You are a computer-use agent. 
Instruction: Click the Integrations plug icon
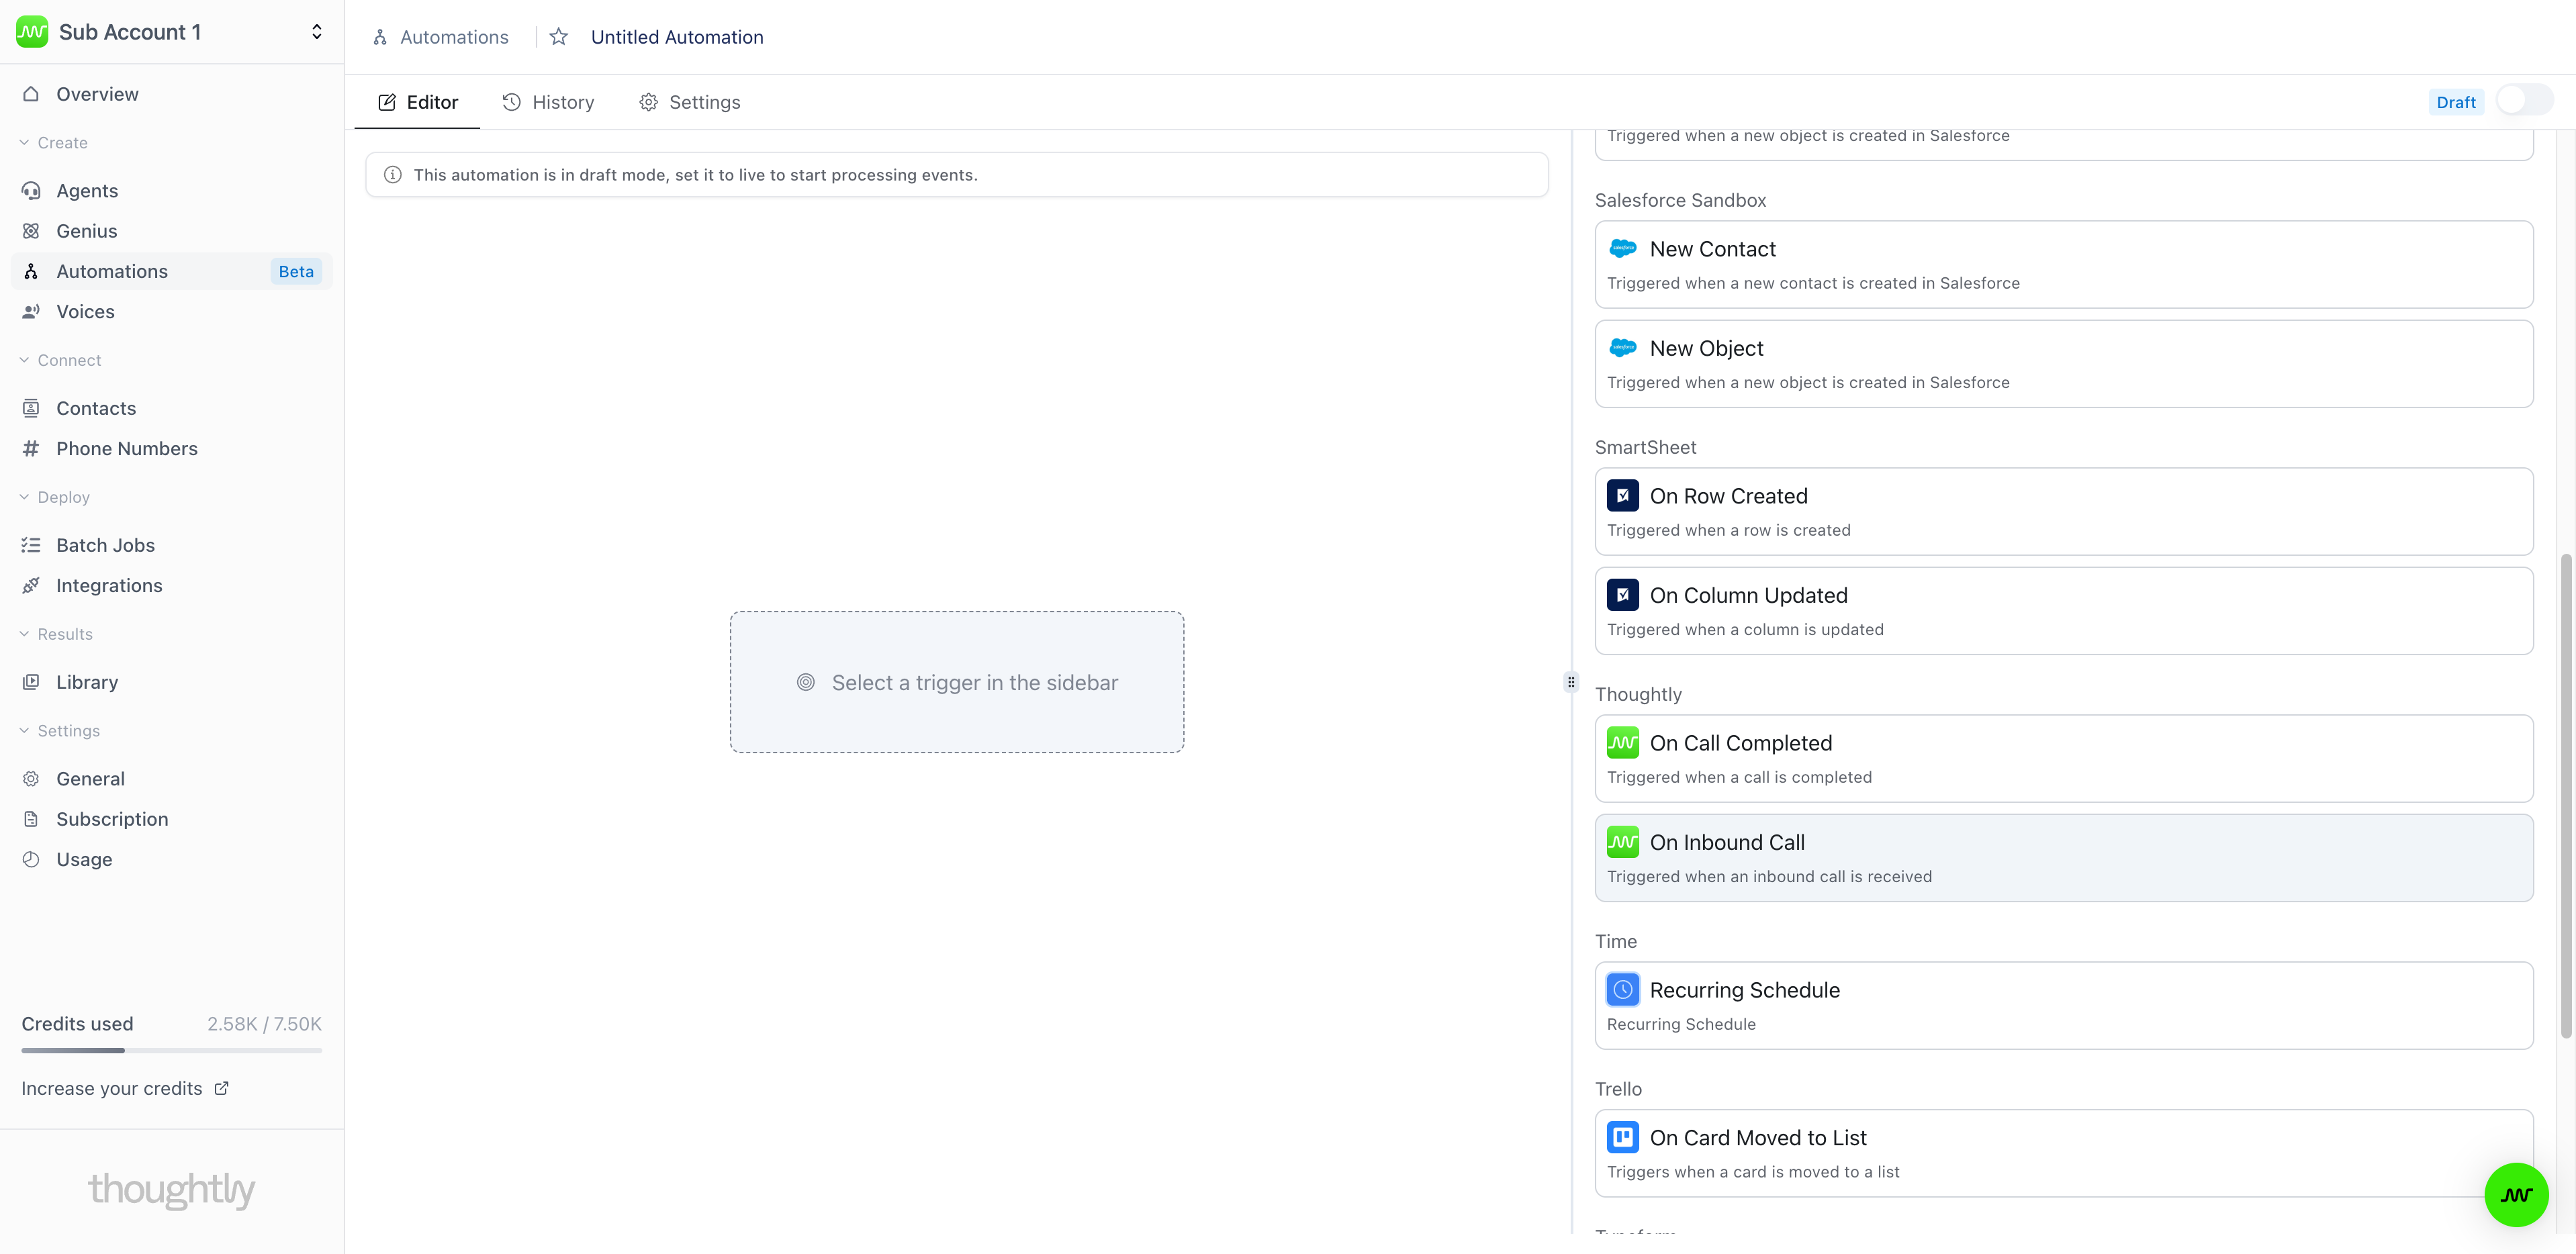click(31, 586)
